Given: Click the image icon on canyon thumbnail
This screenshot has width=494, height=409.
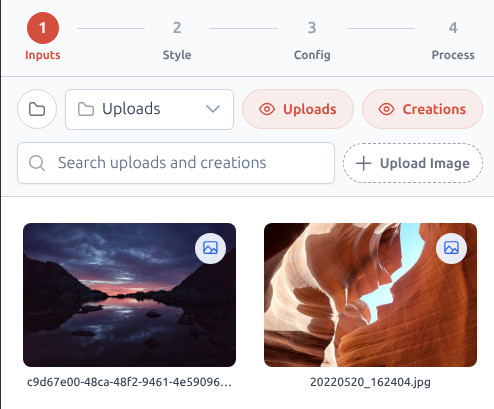Looking at the screenshot, I should [451, 248].
